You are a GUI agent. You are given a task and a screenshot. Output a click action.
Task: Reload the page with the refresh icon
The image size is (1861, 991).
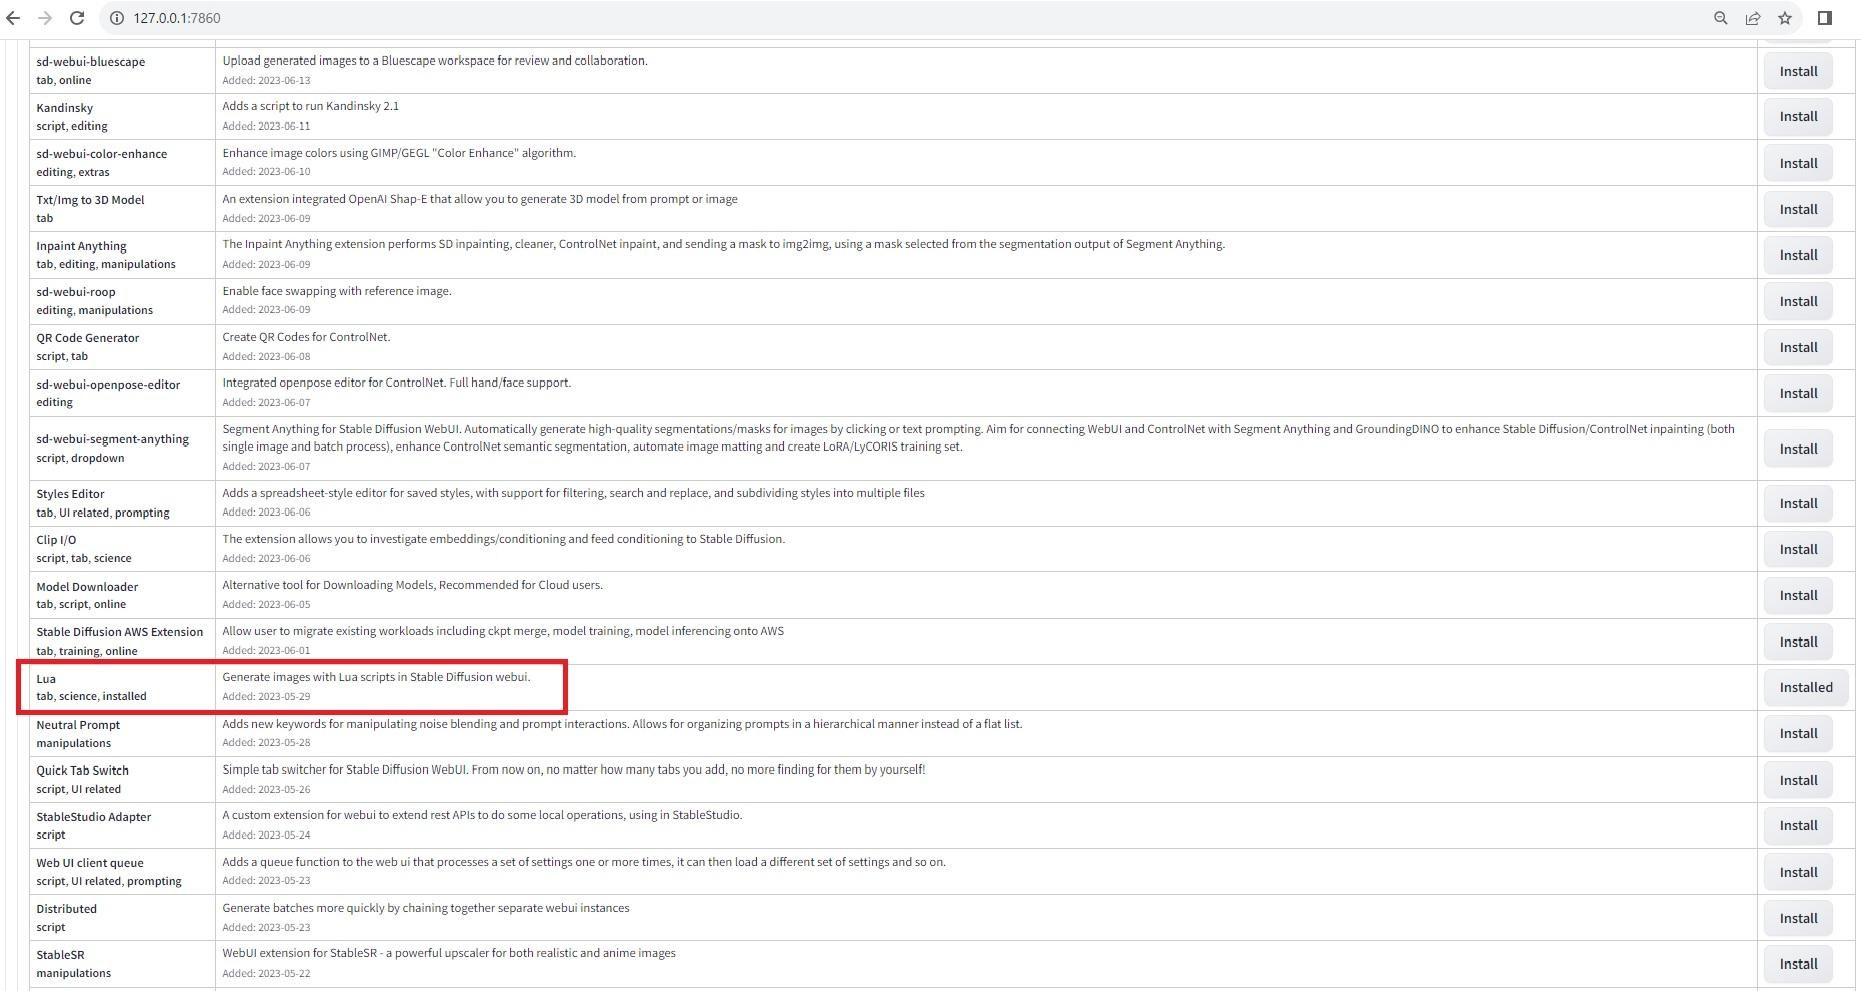[77, 18]
